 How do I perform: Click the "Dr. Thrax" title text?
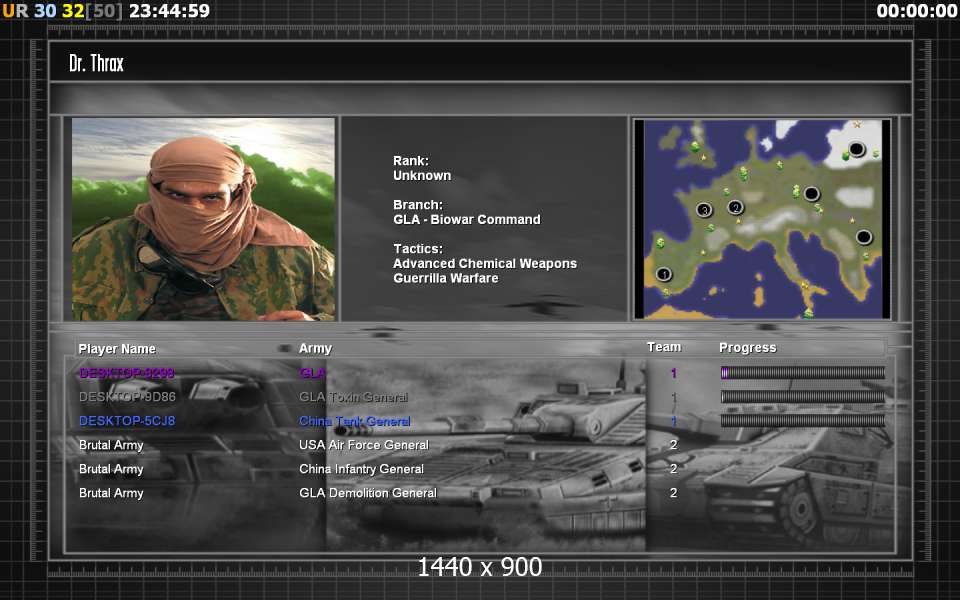[96, 63]
